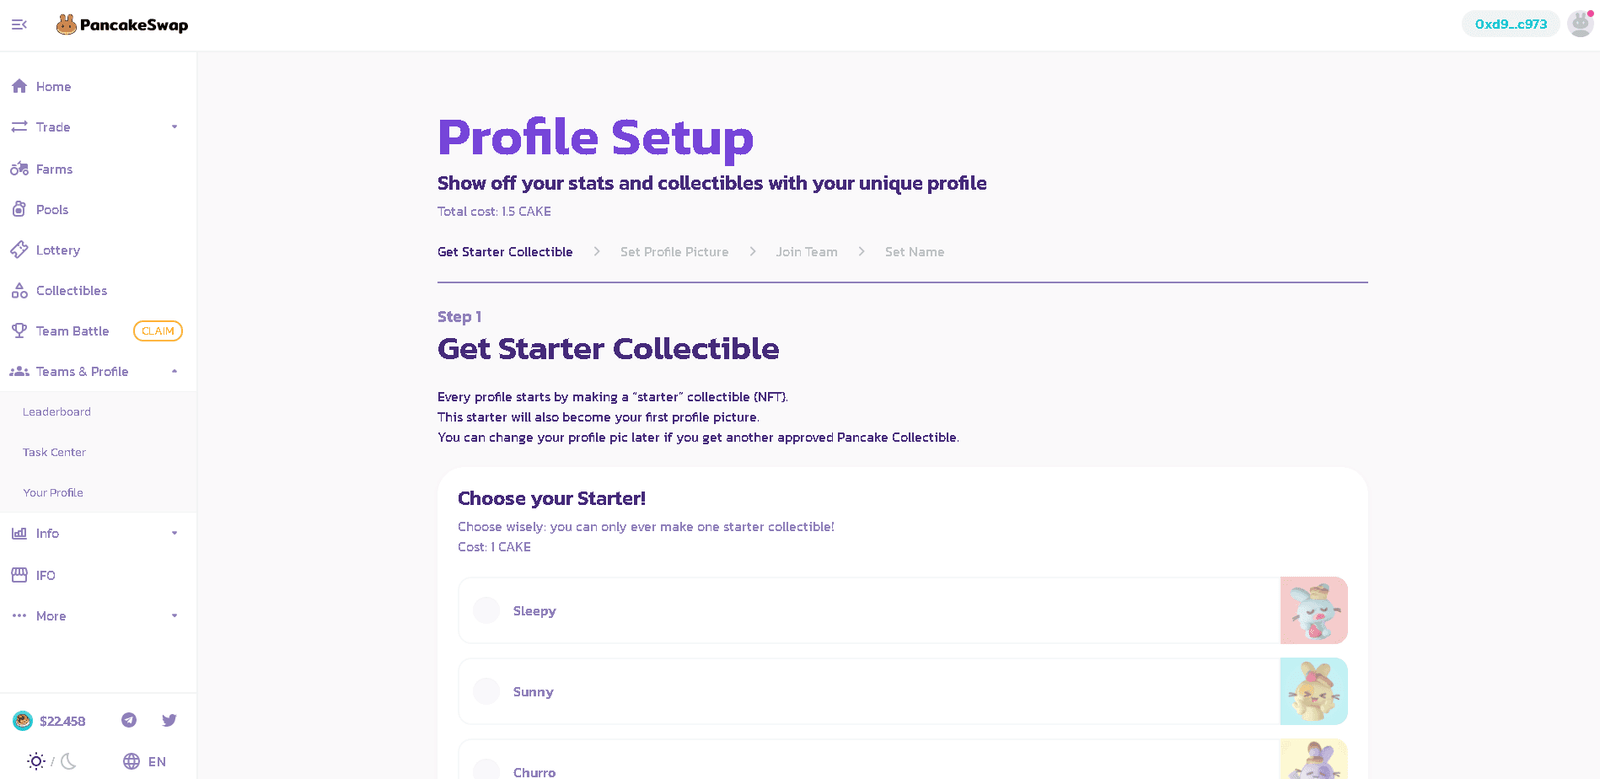Open the Telegram icon link

click(x=129, y=720)
